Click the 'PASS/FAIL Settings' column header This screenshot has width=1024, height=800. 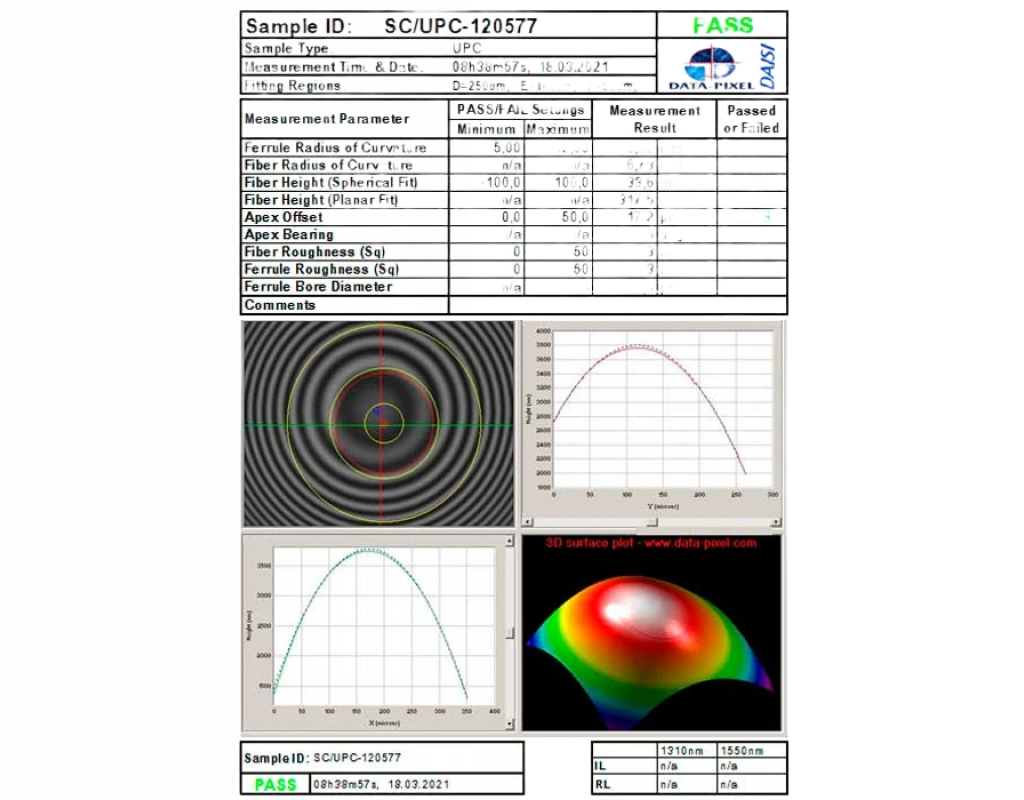pos(520,109)
